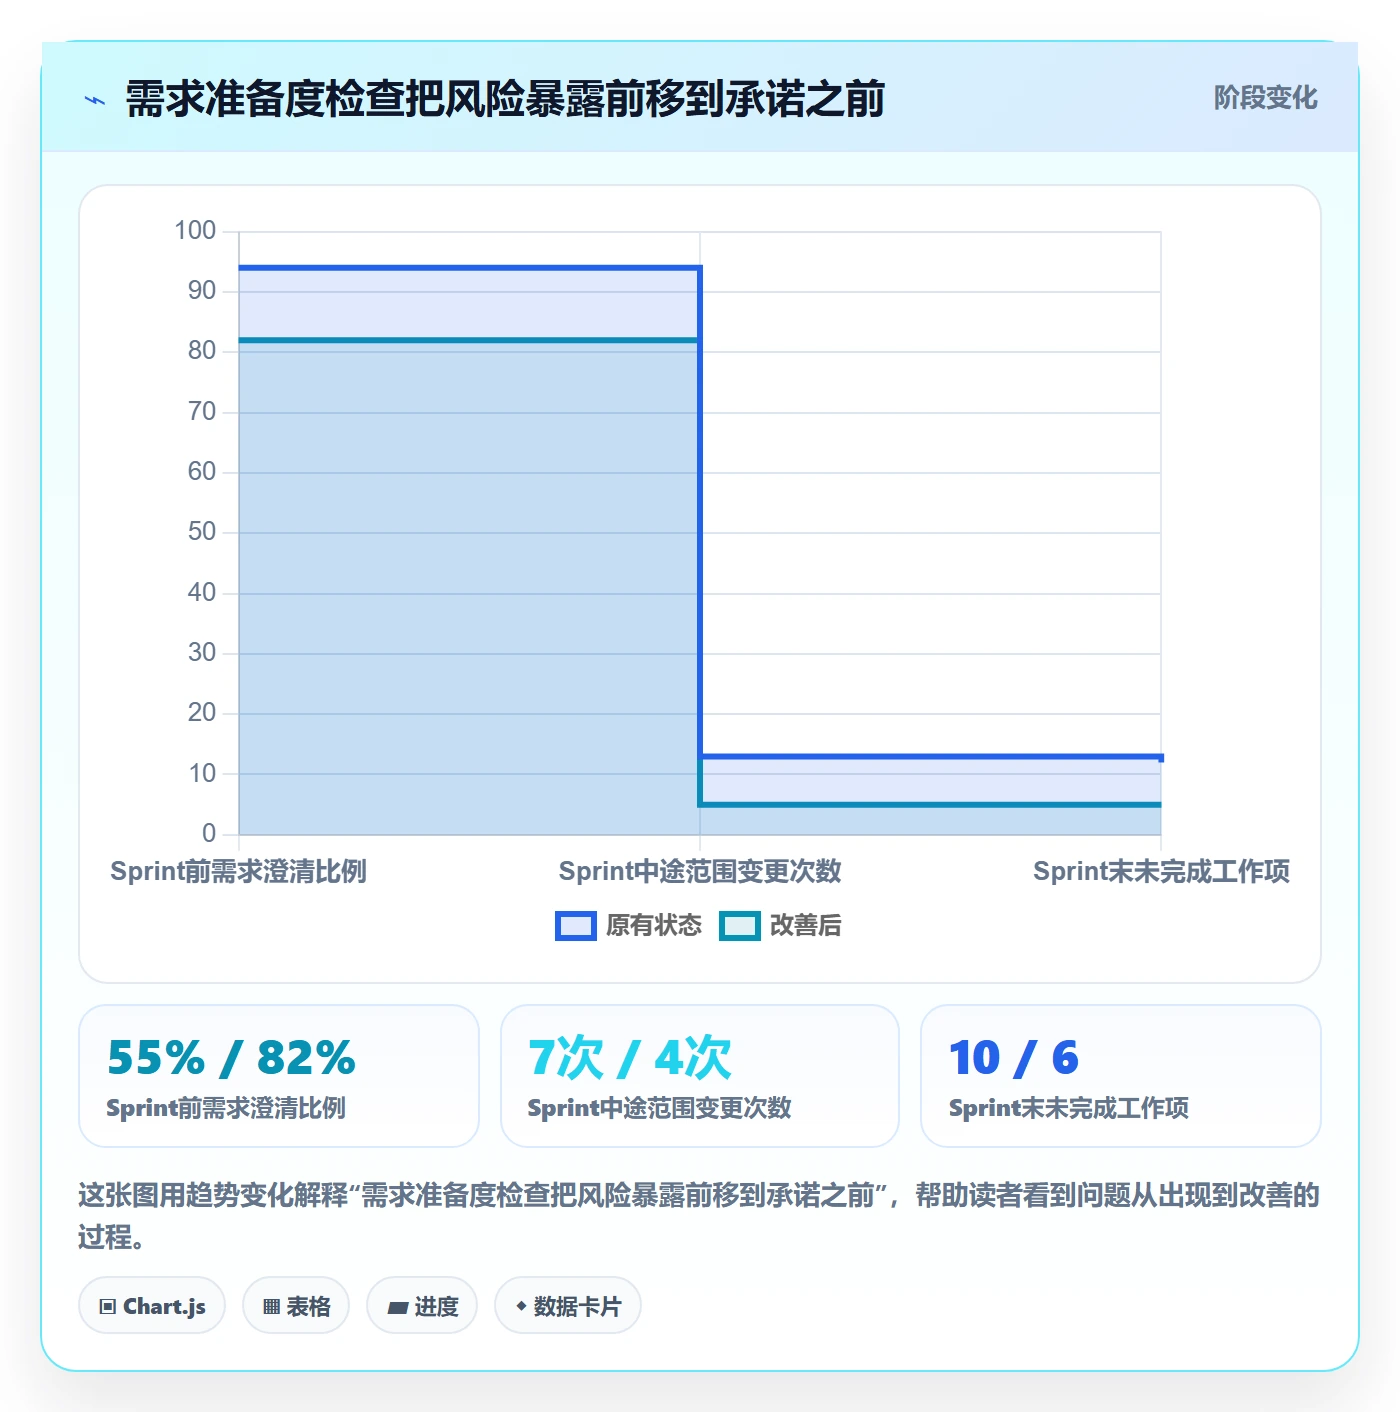Click the 55% / 82% stat value
1400x1412 pixels.
pyautogui.click(x=231, y=1057)
